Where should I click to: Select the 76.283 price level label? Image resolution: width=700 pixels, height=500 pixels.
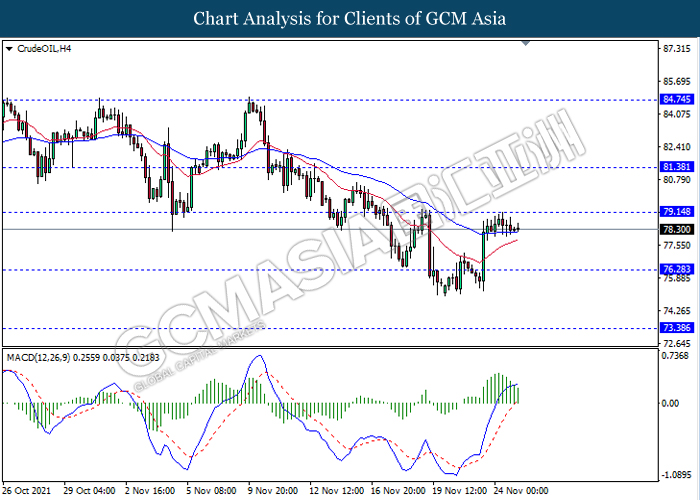tap(677, 269)
